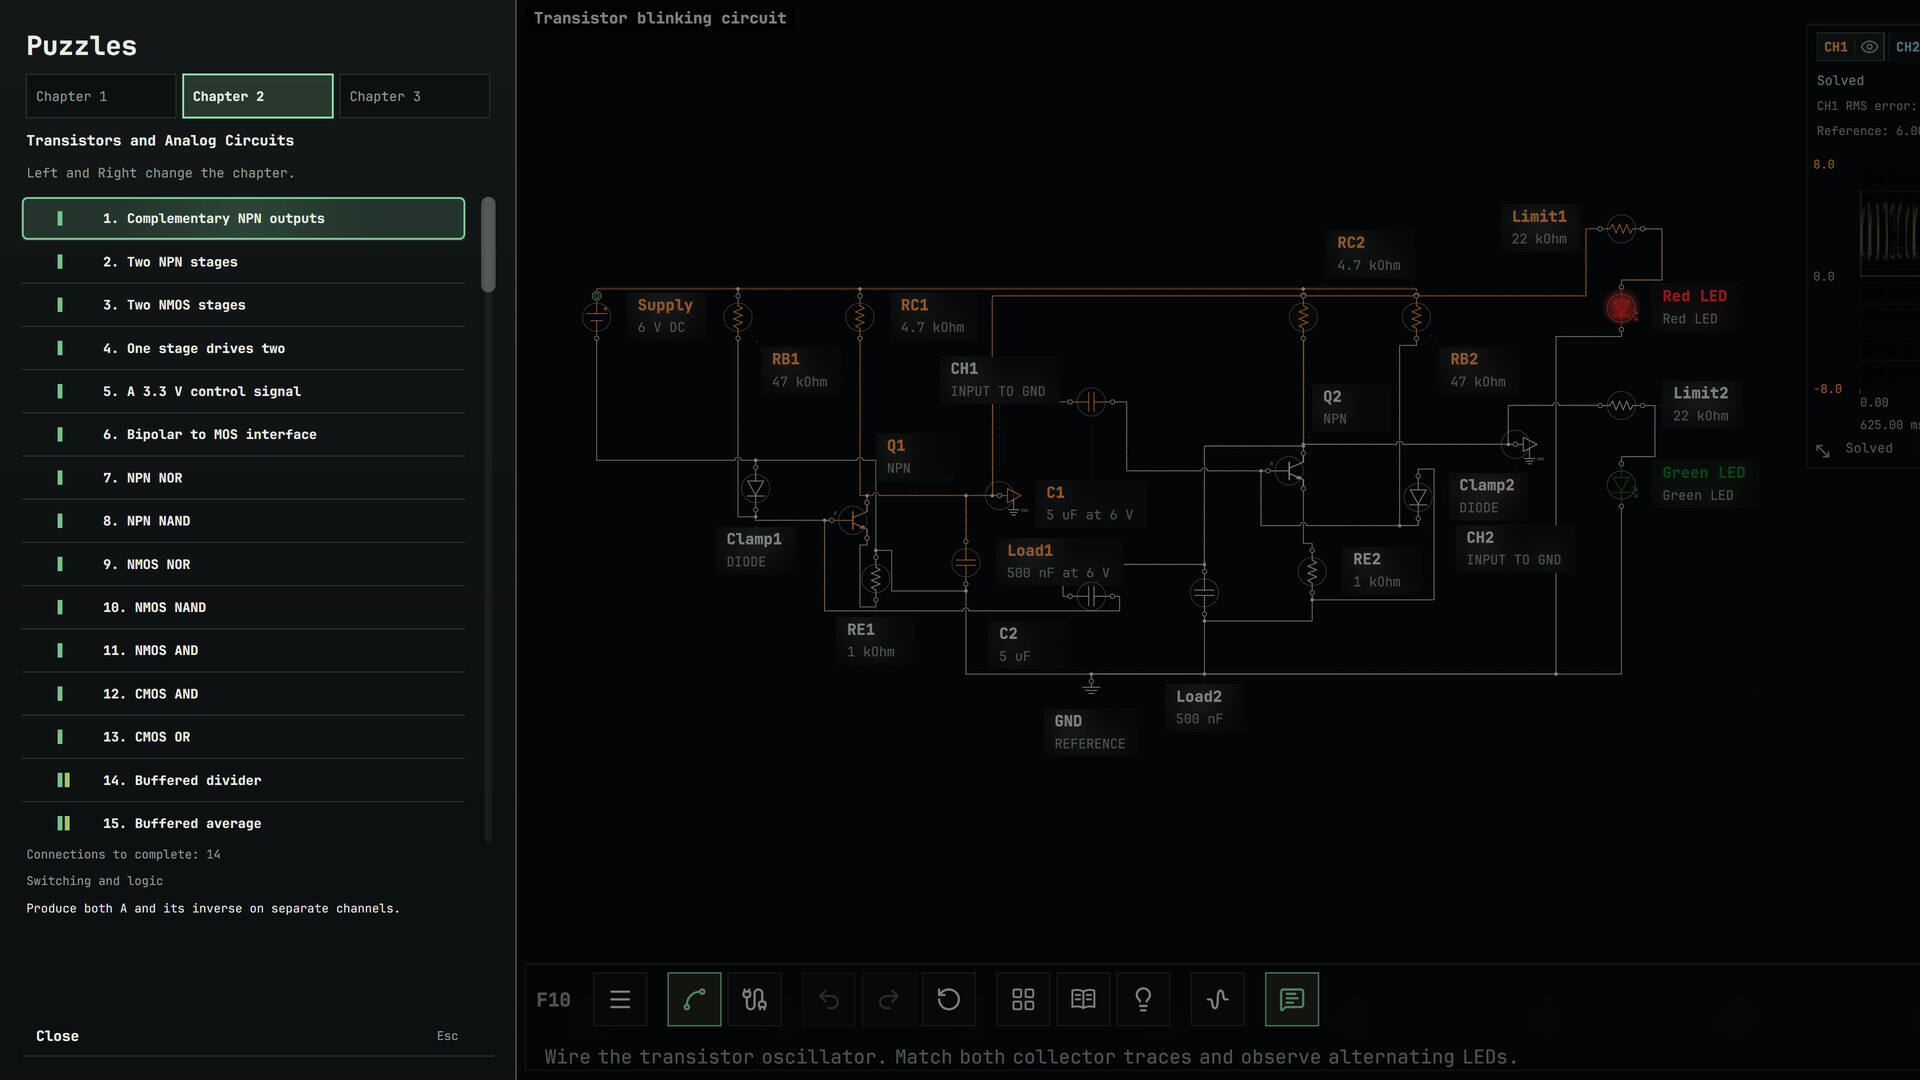Click the lightbulb hint icon

[1143, 999]
